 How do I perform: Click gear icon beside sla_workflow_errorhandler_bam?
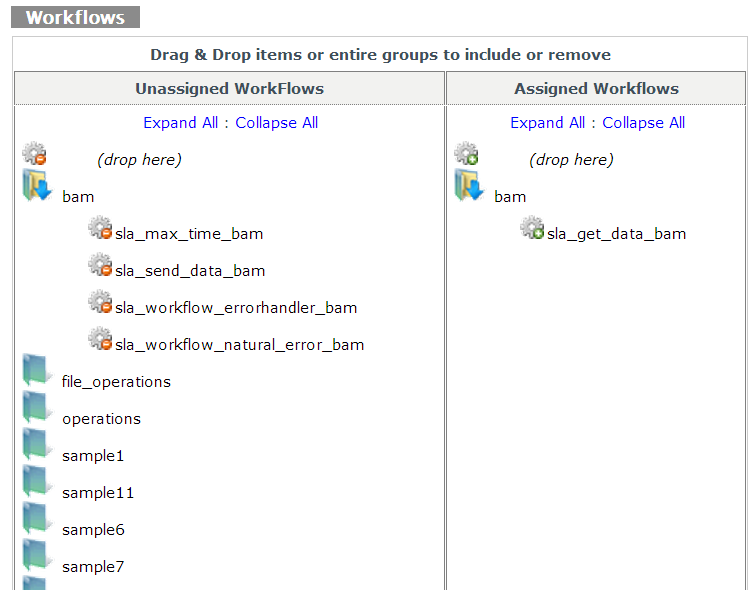pos(100,303)
